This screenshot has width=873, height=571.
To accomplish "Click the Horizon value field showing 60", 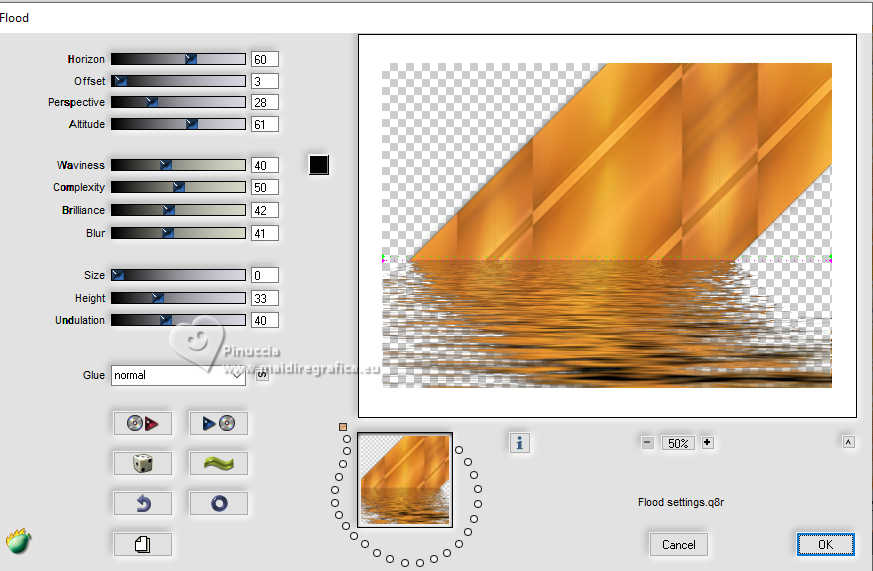I will pyautogui.click(x=264, y=59).
